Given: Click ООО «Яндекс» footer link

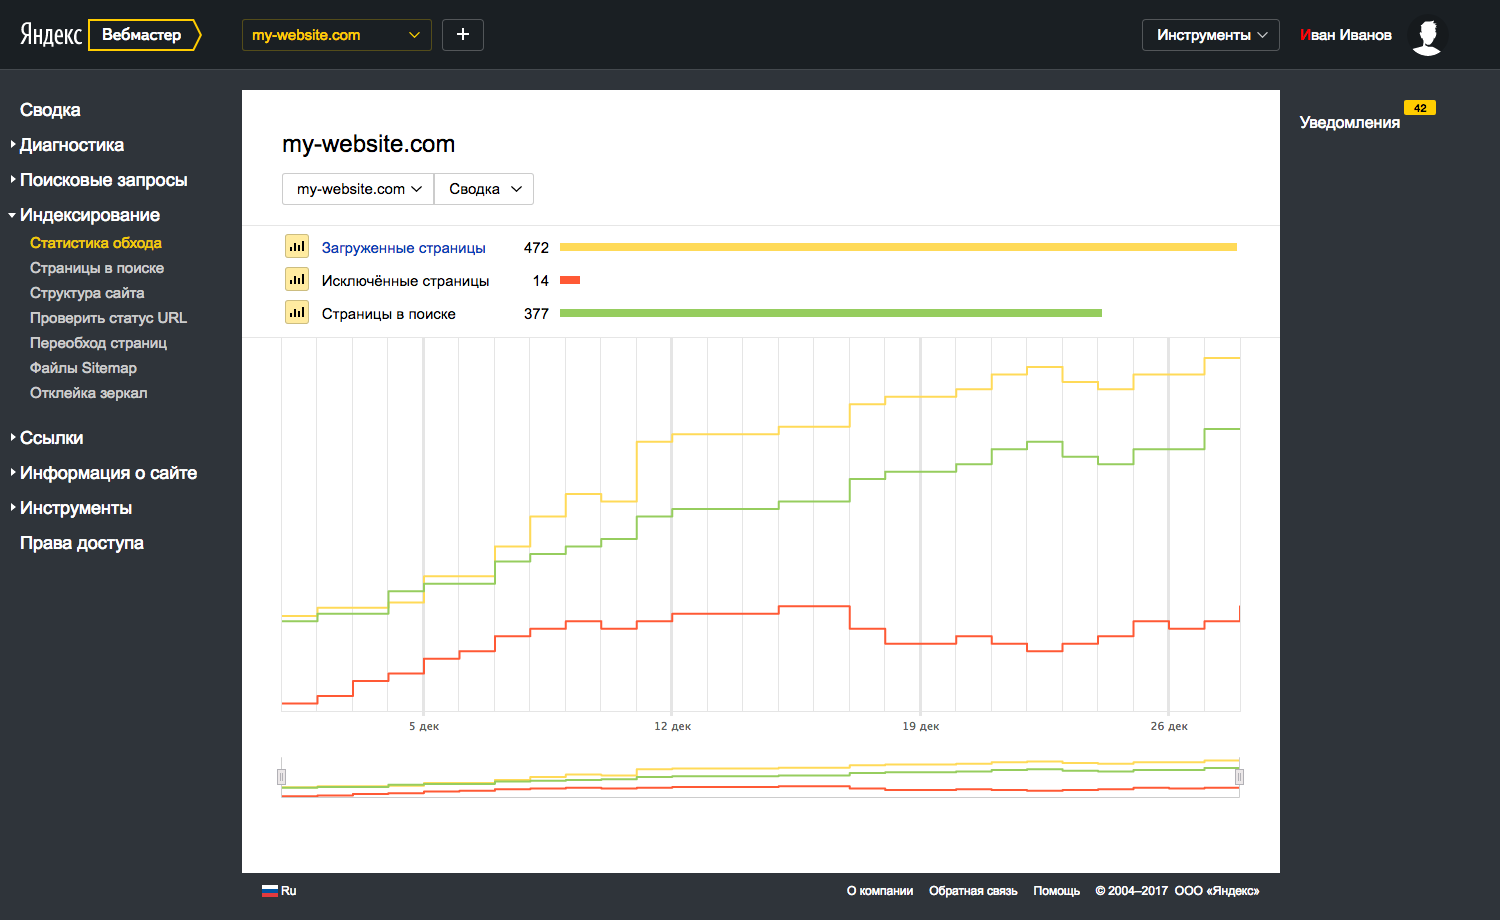Looking at the screenshot, I should (1216, 891).
